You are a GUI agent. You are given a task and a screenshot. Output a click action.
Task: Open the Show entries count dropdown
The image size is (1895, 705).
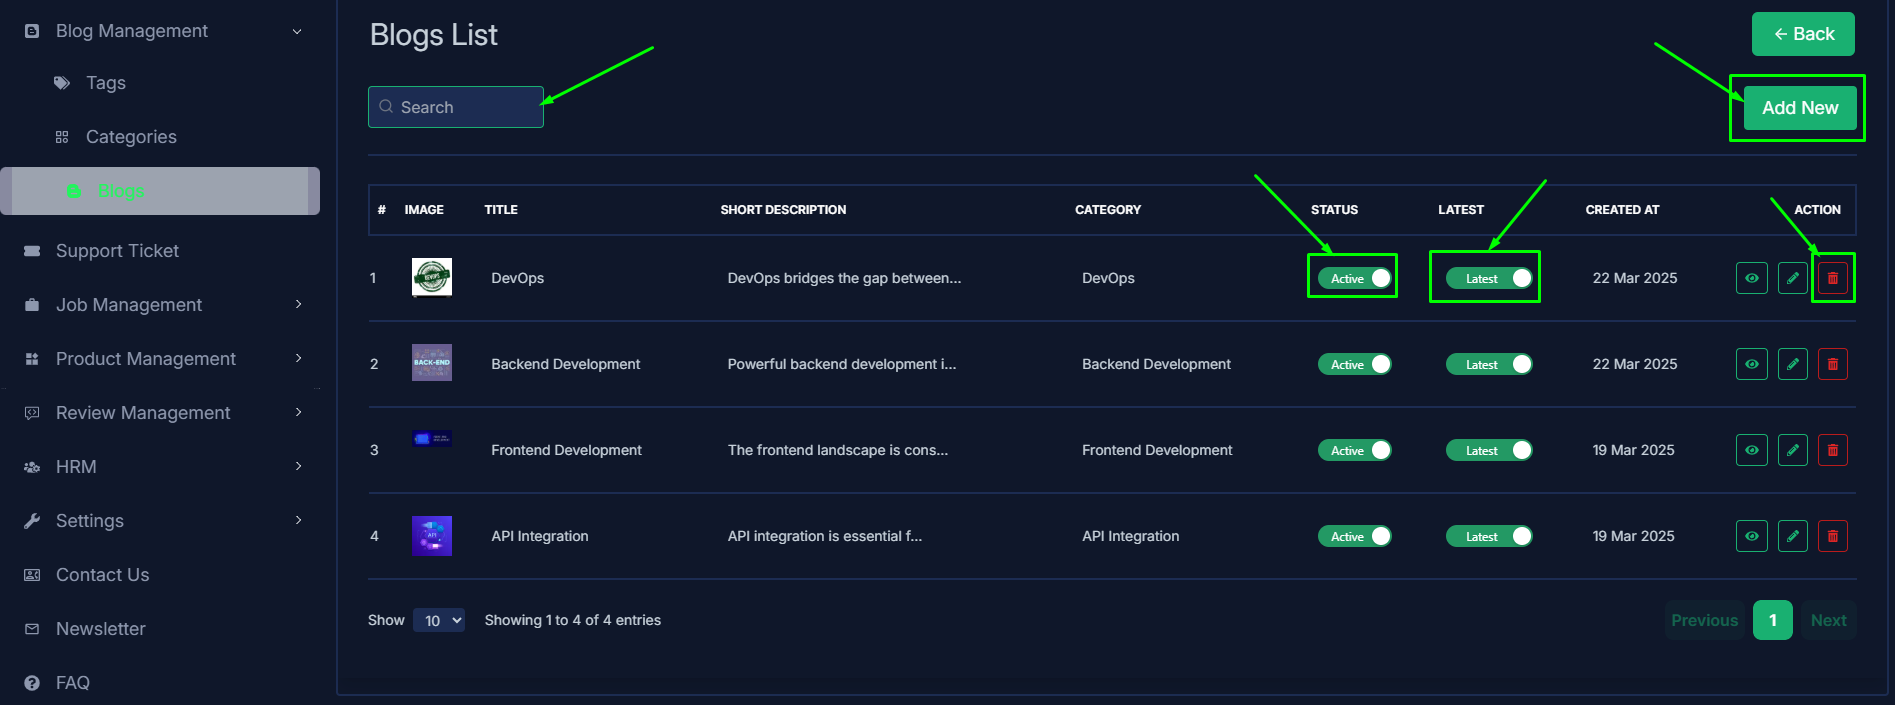tap(439, 620)
